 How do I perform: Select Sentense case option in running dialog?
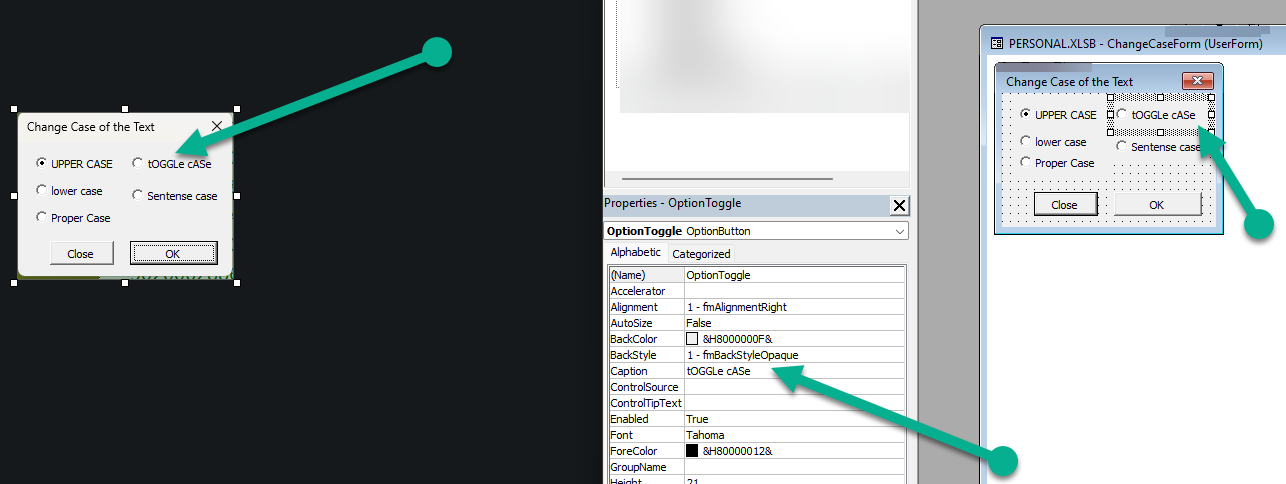tap(174, 196)
